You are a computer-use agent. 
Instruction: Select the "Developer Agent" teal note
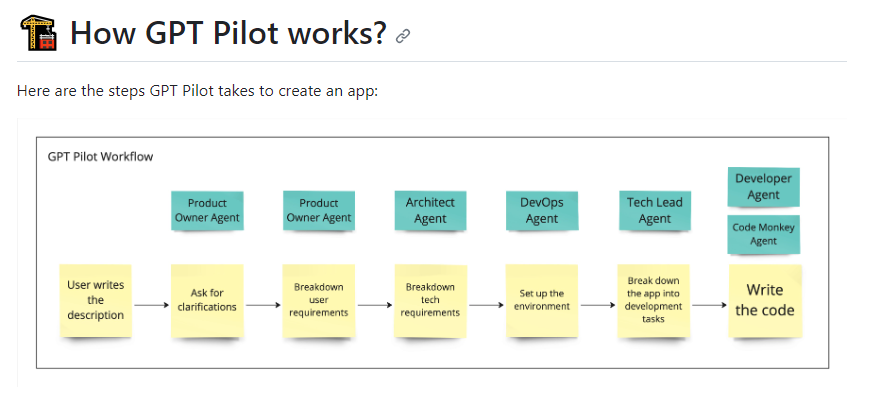click(x=763, y=187)
